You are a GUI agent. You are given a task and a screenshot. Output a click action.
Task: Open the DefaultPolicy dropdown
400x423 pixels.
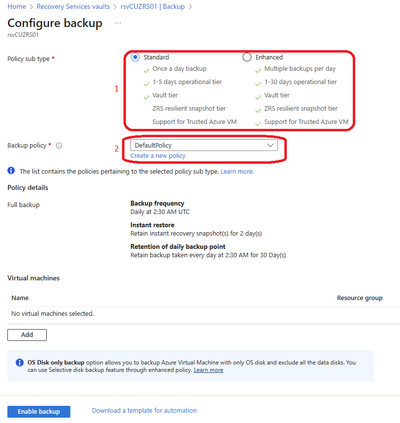click(204, 145)
